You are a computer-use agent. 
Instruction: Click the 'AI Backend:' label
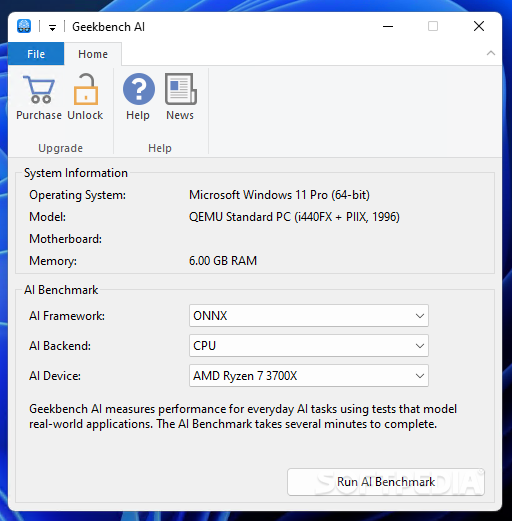pyautogui.click(x=60, y=346)
